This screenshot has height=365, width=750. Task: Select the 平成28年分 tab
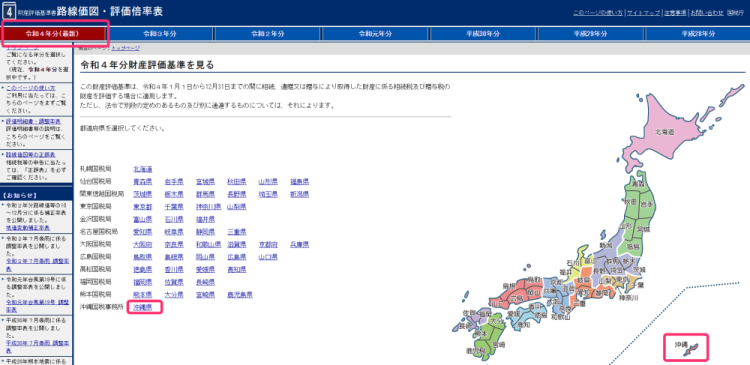click(x=698, y=33)
